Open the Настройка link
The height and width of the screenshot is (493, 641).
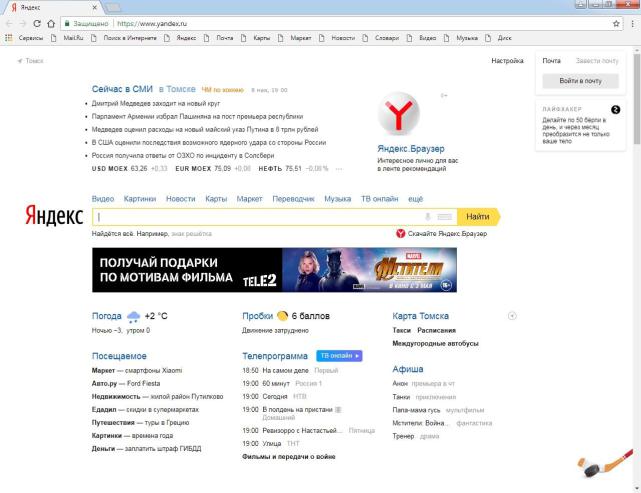click(x=507, y=61)
